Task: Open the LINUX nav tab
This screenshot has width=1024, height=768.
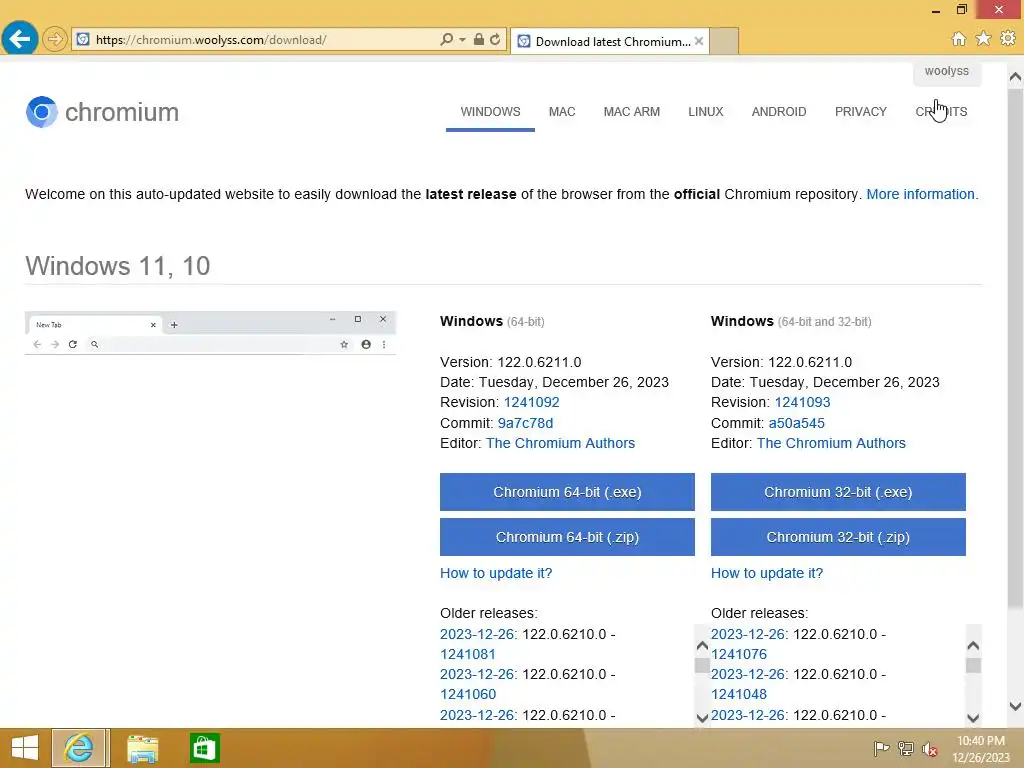Action: [x=705, y=112]
